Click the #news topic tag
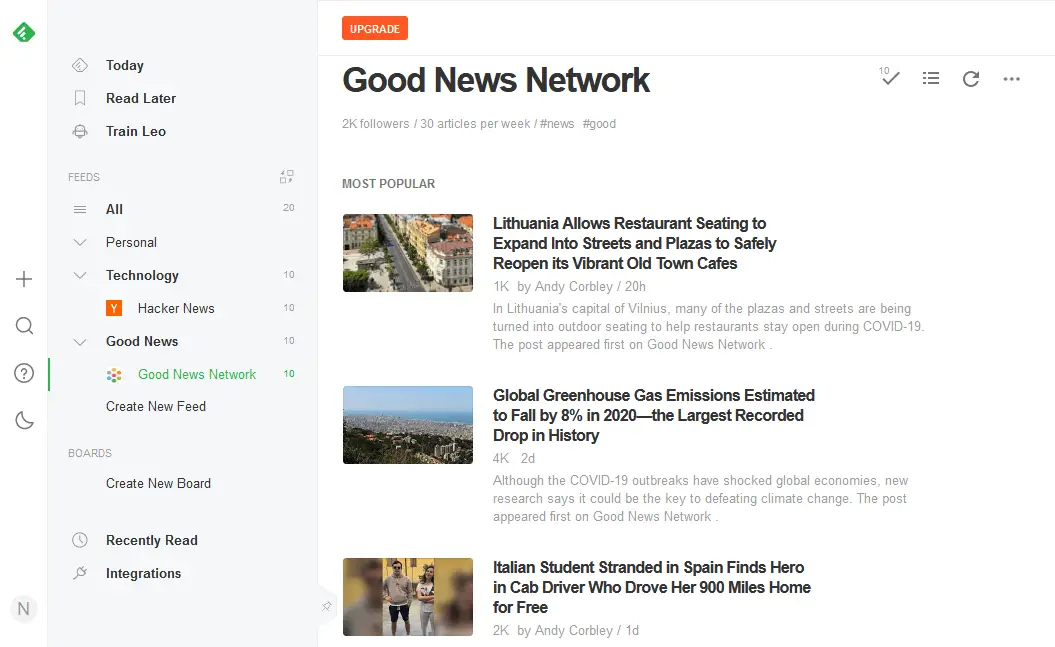 tap(557, 124)
